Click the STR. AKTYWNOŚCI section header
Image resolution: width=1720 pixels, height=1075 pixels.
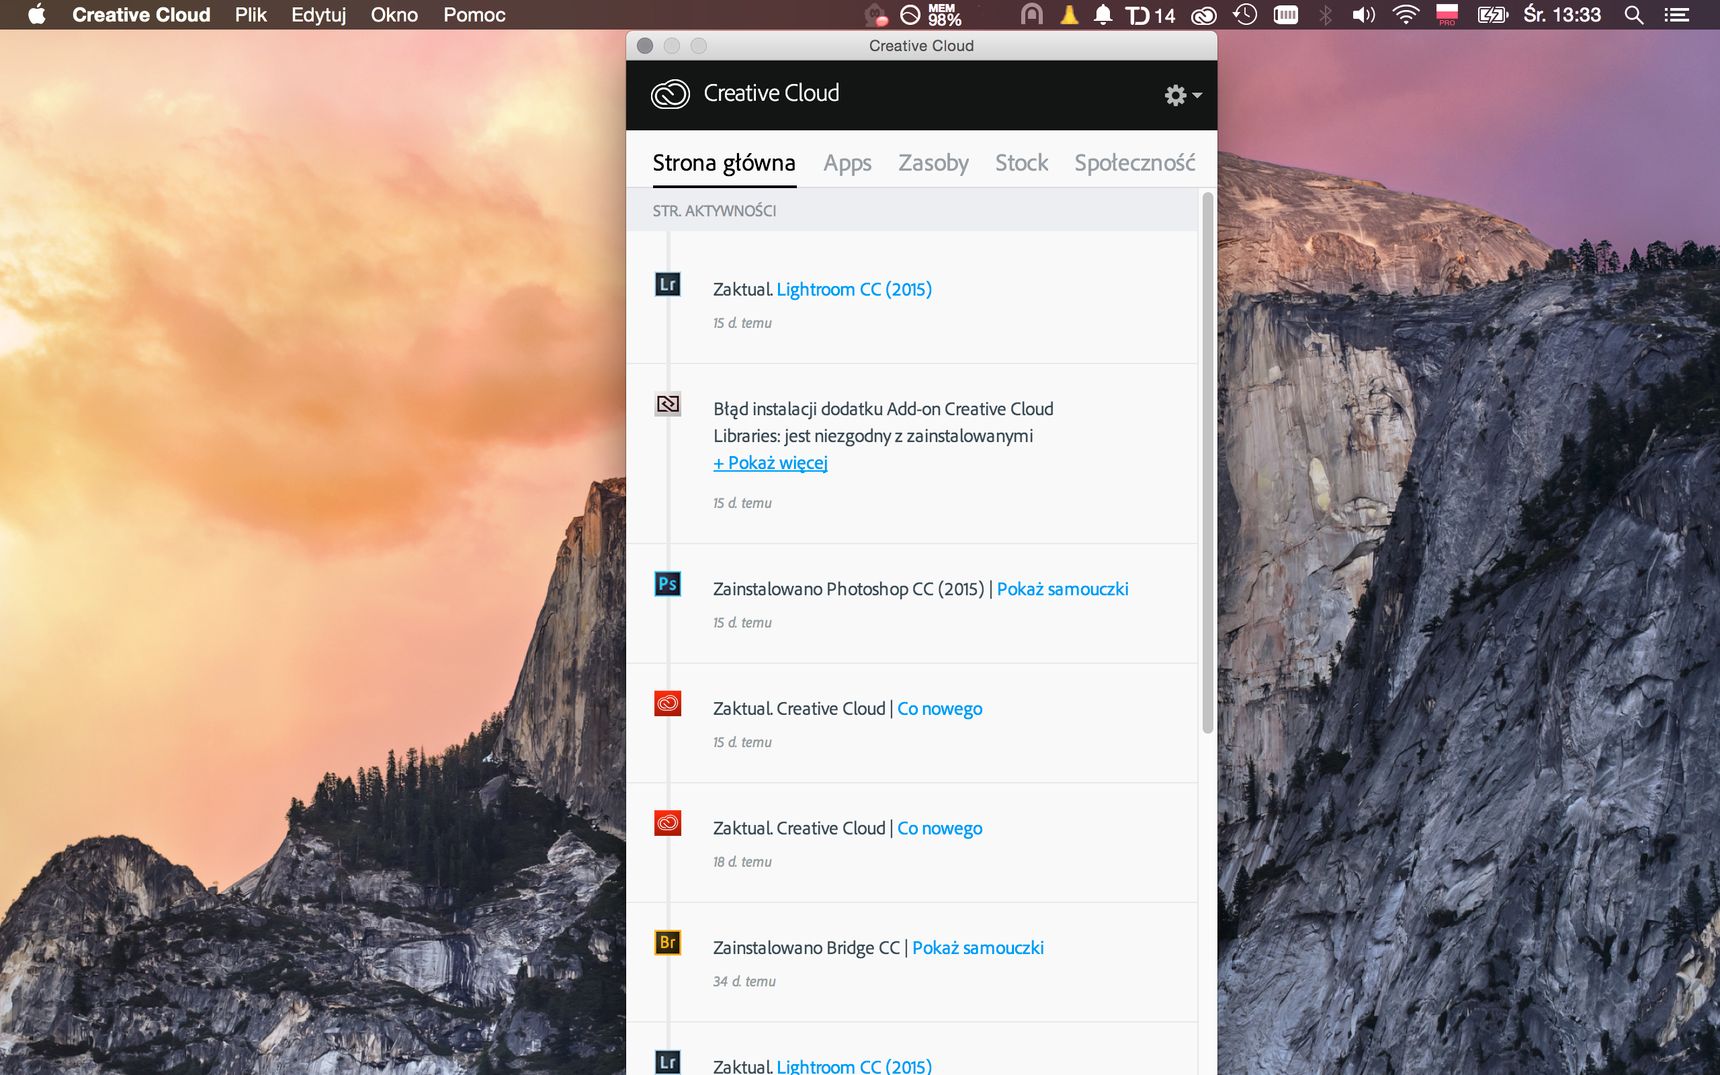tap(714, 211)
